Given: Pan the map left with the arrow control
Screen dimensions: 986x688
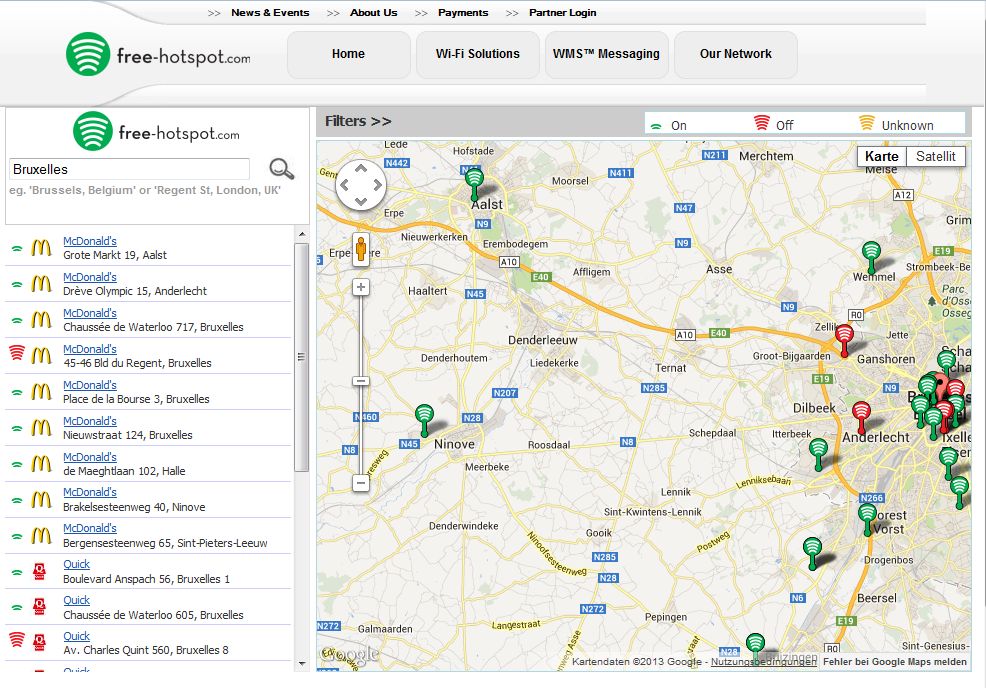Looking at the screenshot, I should (344, 185).
